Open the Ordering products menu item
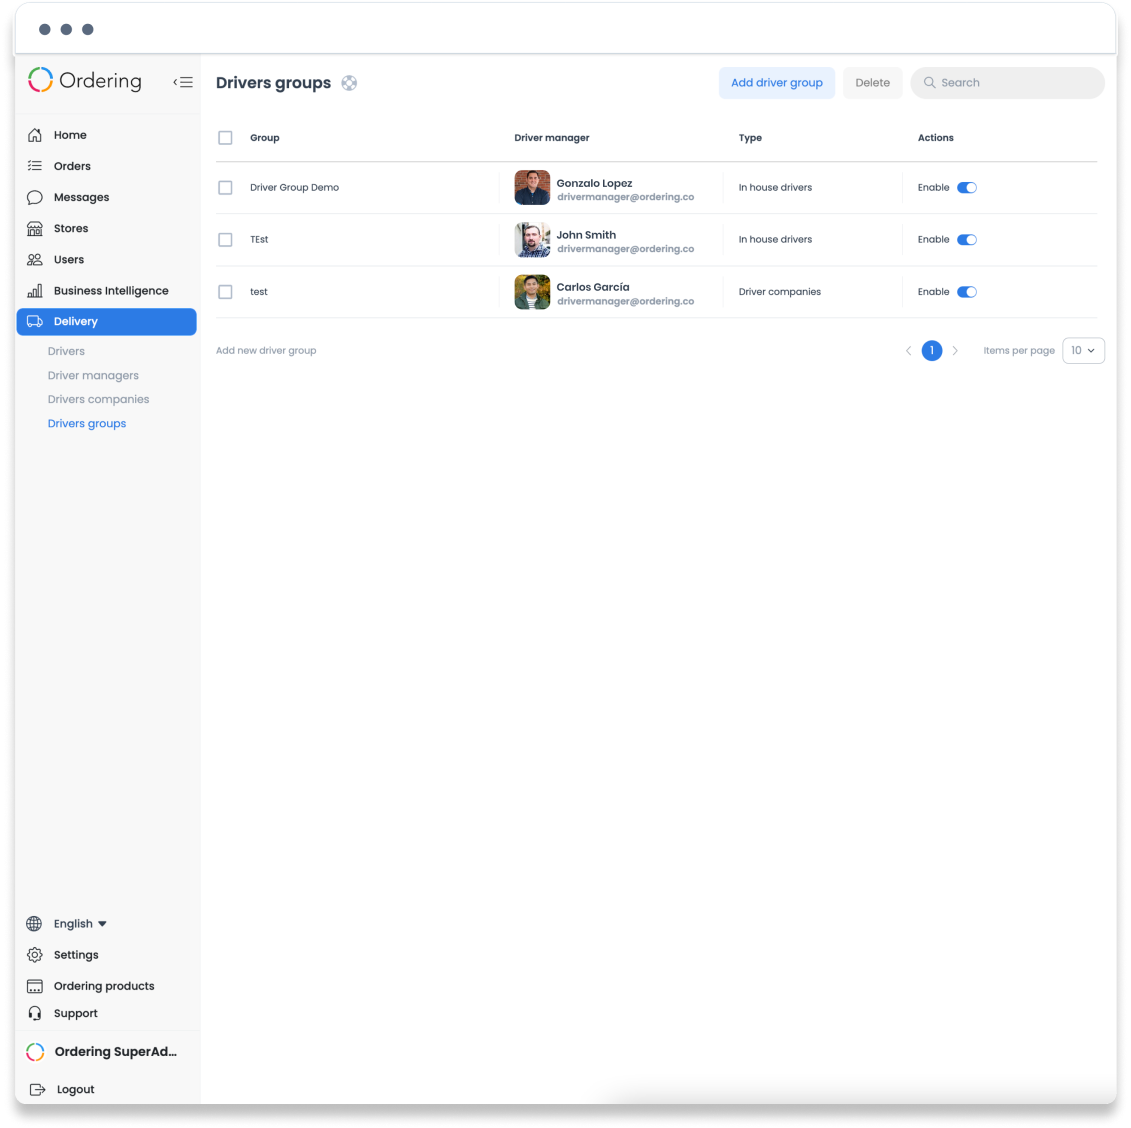This screenshot has width=1131, height=1128. [106, 986]
